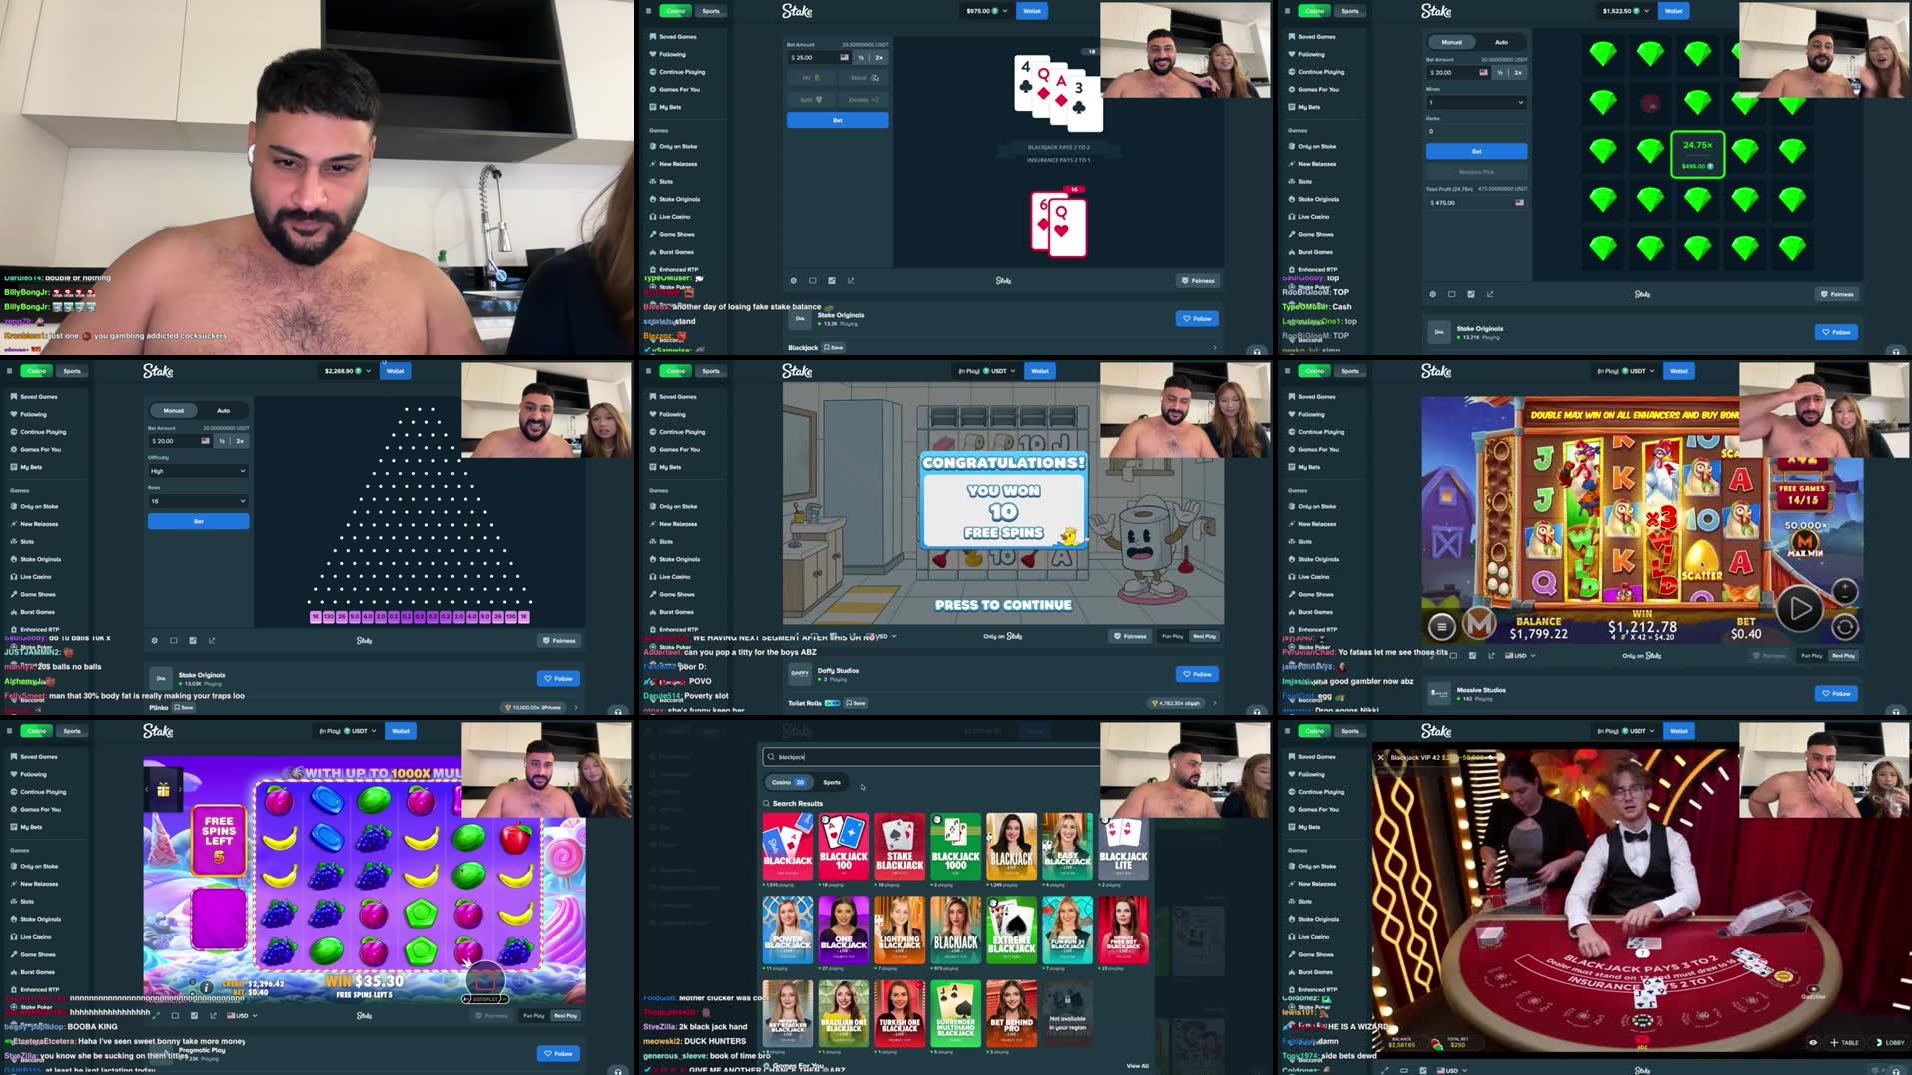Expand Mines count dropdown showing 1
Viewport: 1912px width, 1075px height.
point(1476,102)
